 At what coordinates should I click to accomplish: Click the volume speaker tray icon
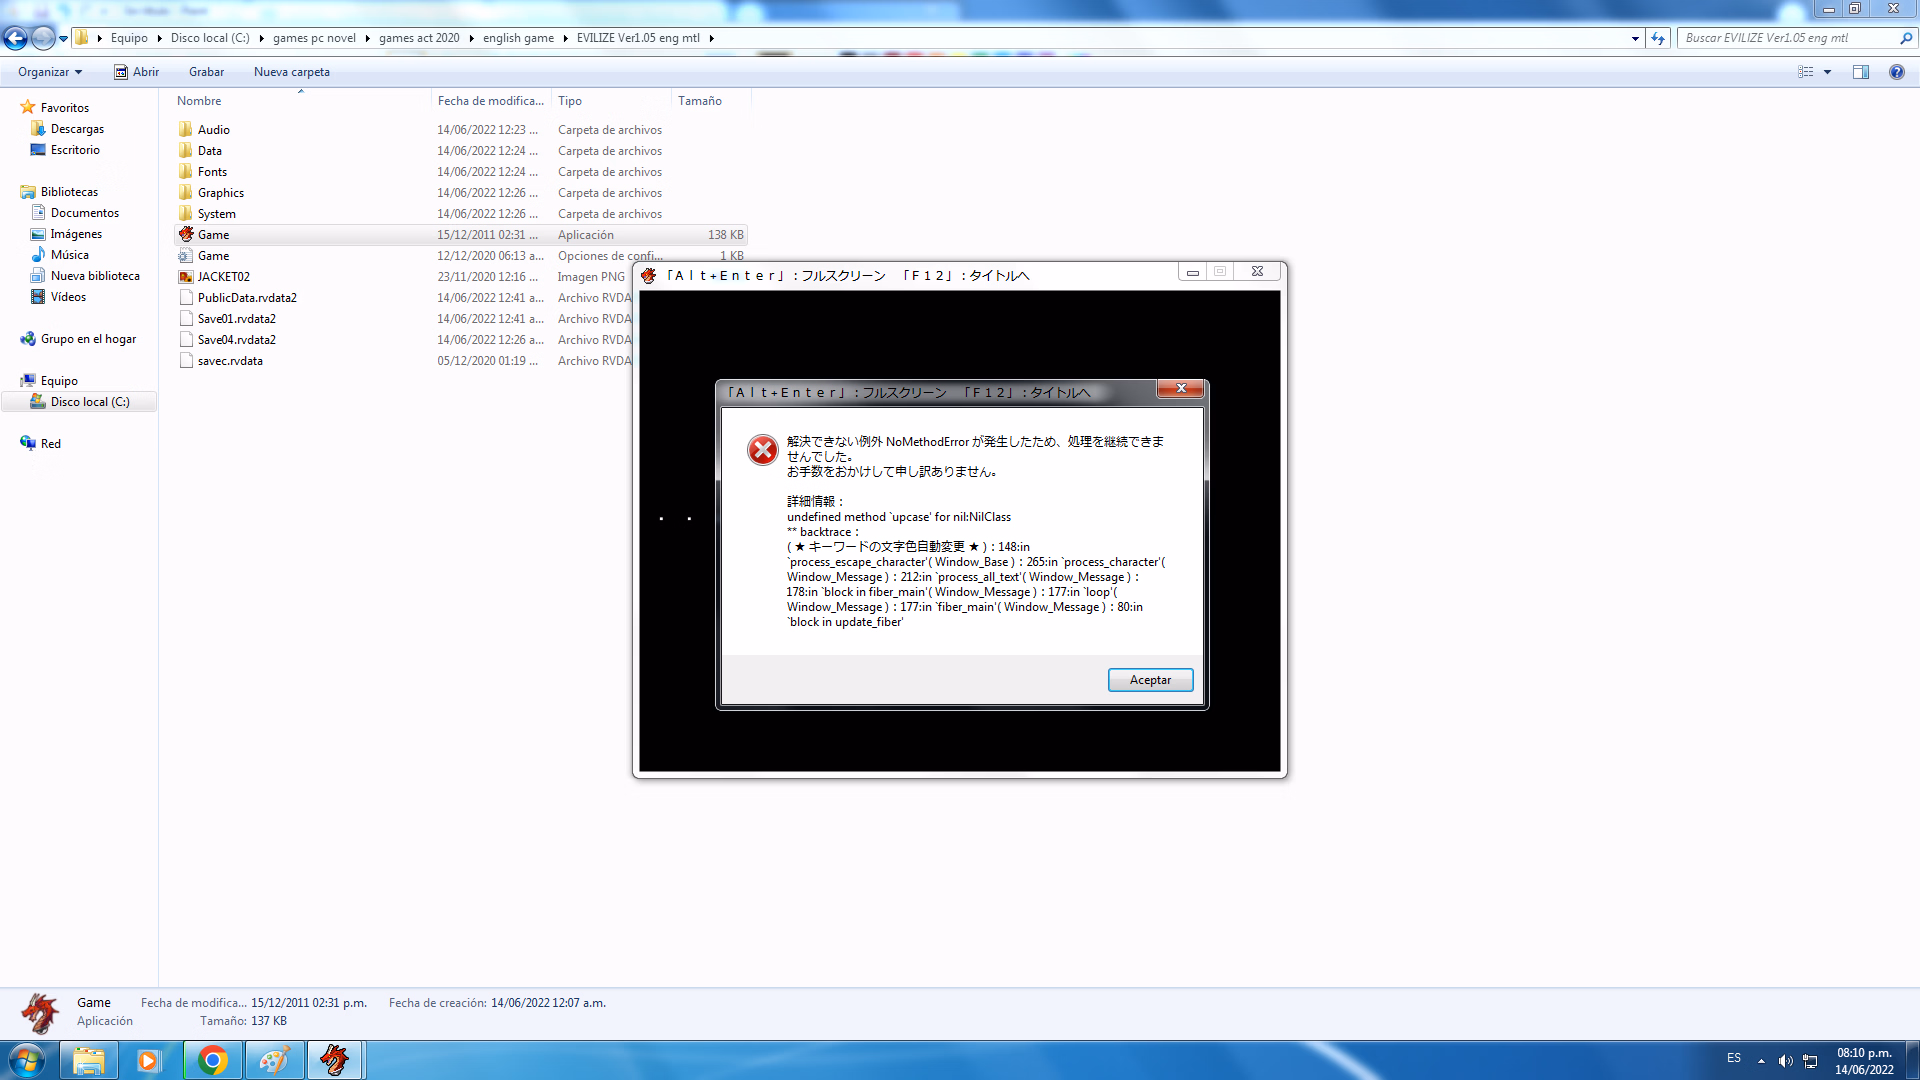[1785, 1060]
